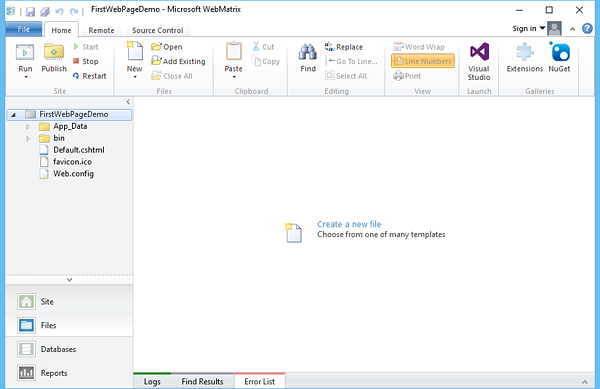Screen dimensions: 600x389
Task: Switch to the Home ribbon tab
Action: click(x=61, y=30)
